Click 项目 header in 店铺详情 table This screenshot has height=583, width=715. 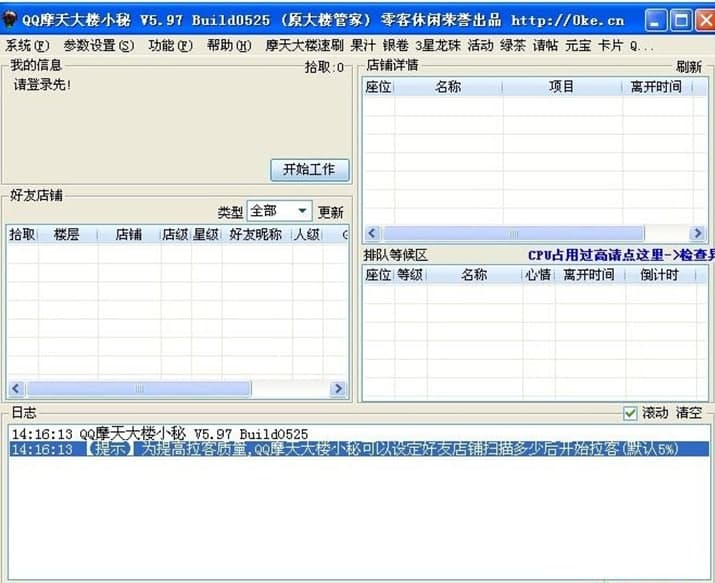point(562,87)
